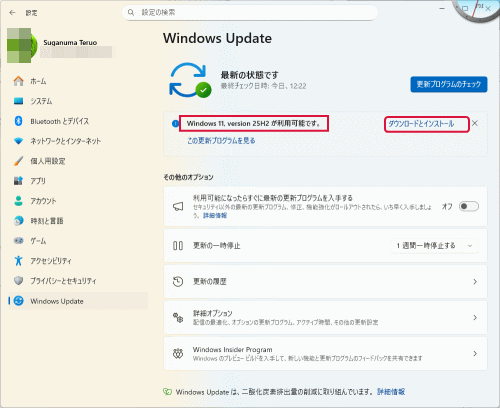Screen dimensions: 500x408
Task: Click その他のオプション heading
Action: pyautogui.click(x=188, y=177)
